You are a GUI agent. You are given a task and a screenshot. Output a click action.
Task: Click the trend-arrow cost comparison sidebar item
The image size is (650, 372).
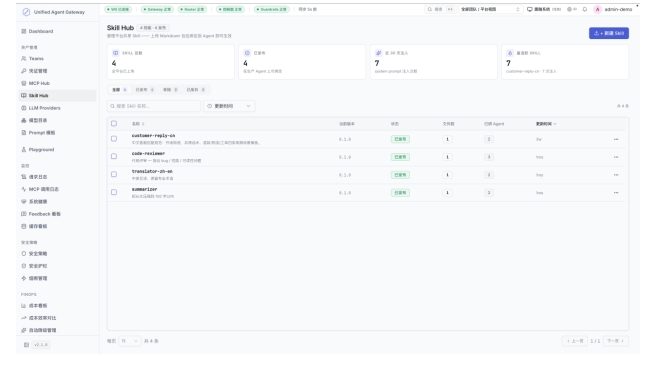[42, 318]
